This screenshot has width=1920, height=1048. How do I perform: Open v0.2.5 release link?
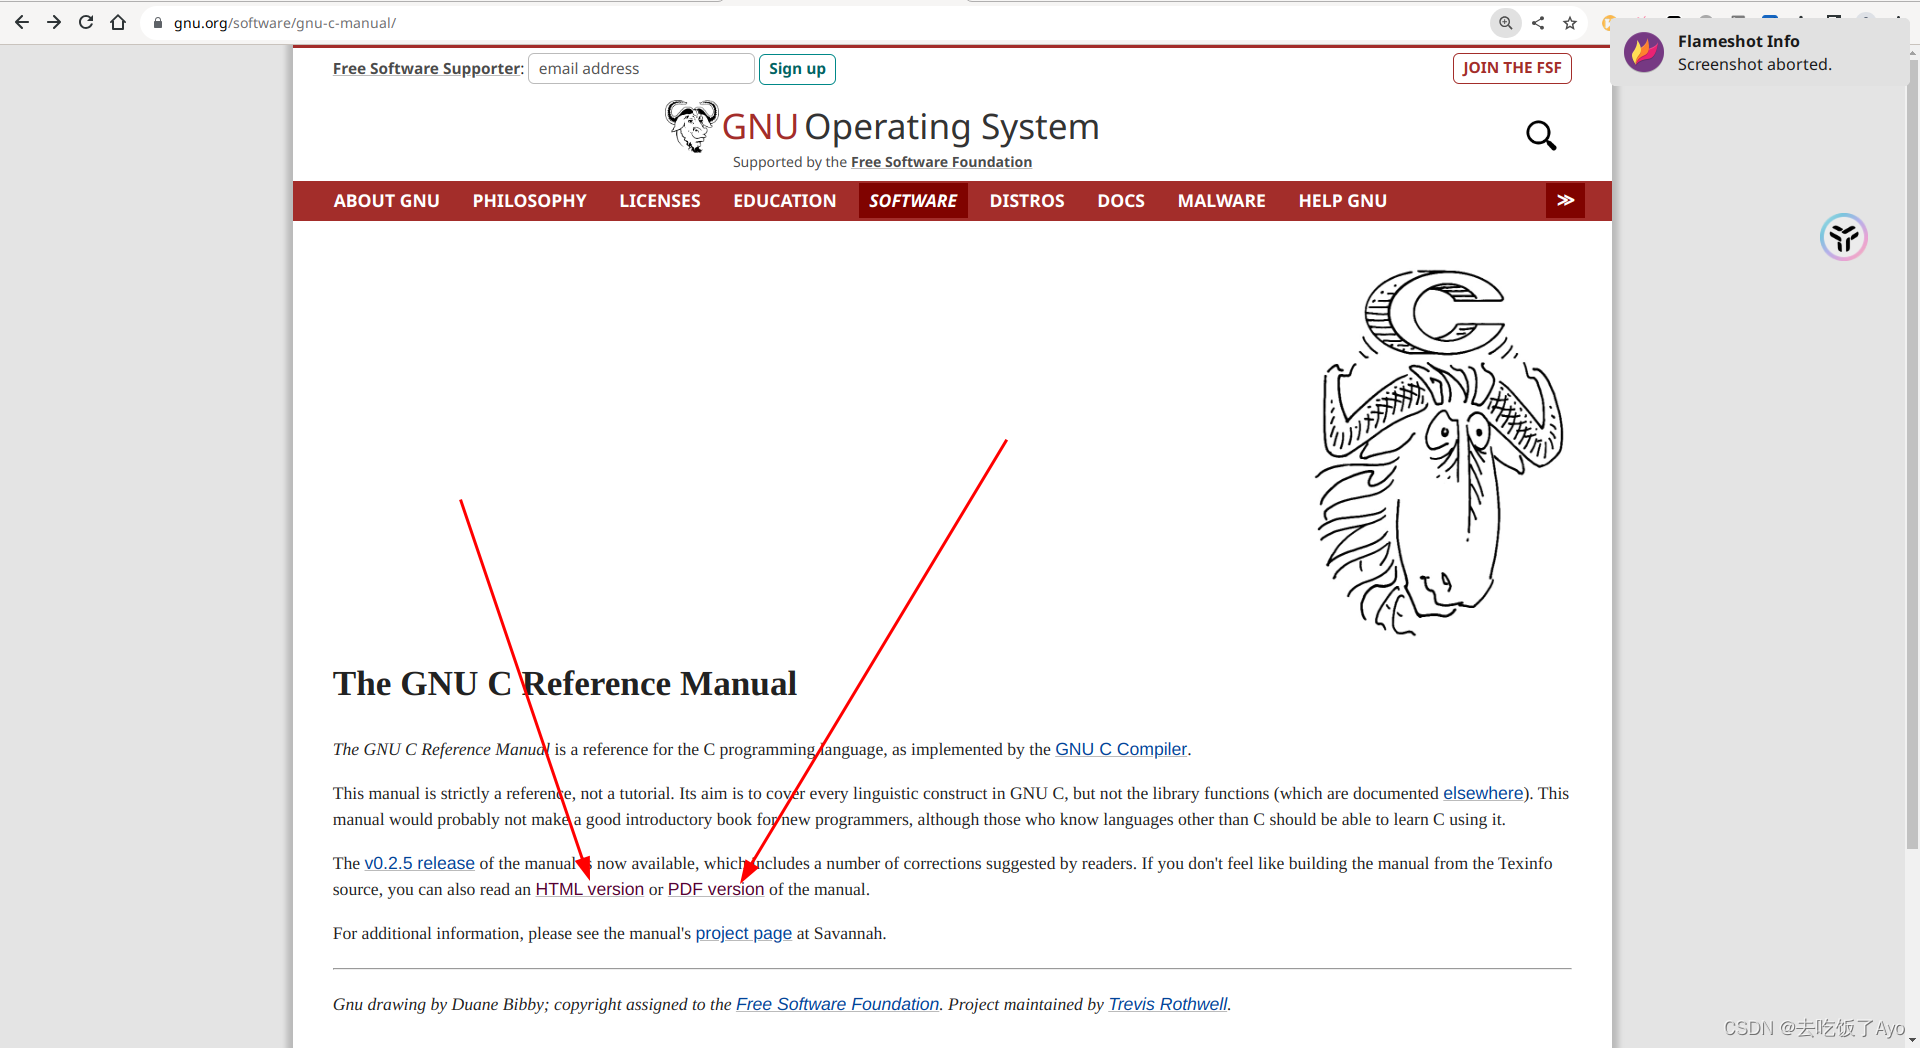[x=420, y=863]
